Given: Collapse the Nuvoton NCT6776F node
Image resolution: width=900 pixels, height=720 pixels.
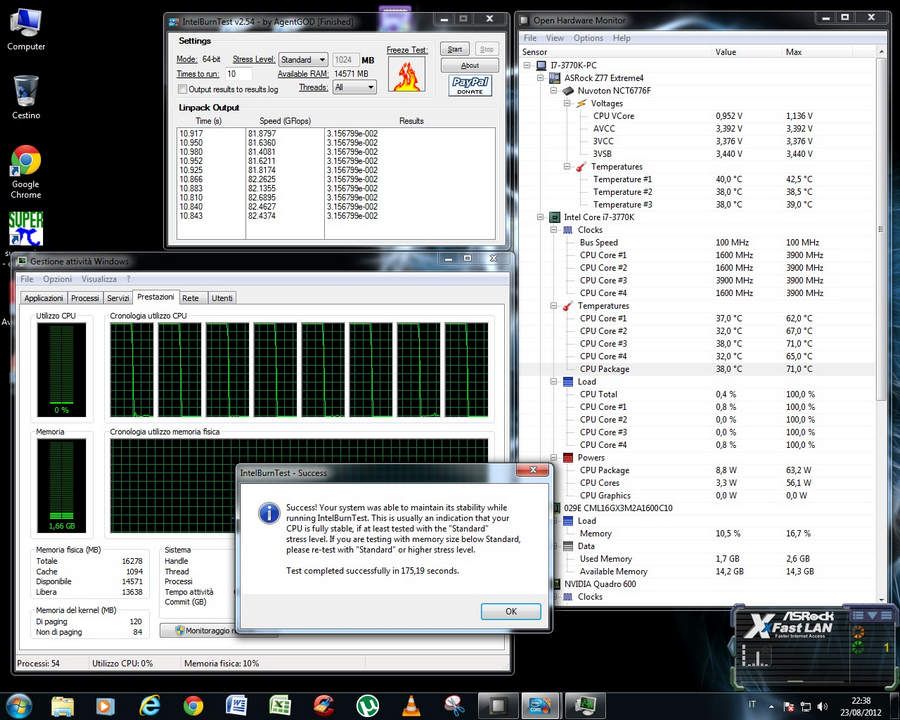Looking at the screenshot, I should point(553,91).
